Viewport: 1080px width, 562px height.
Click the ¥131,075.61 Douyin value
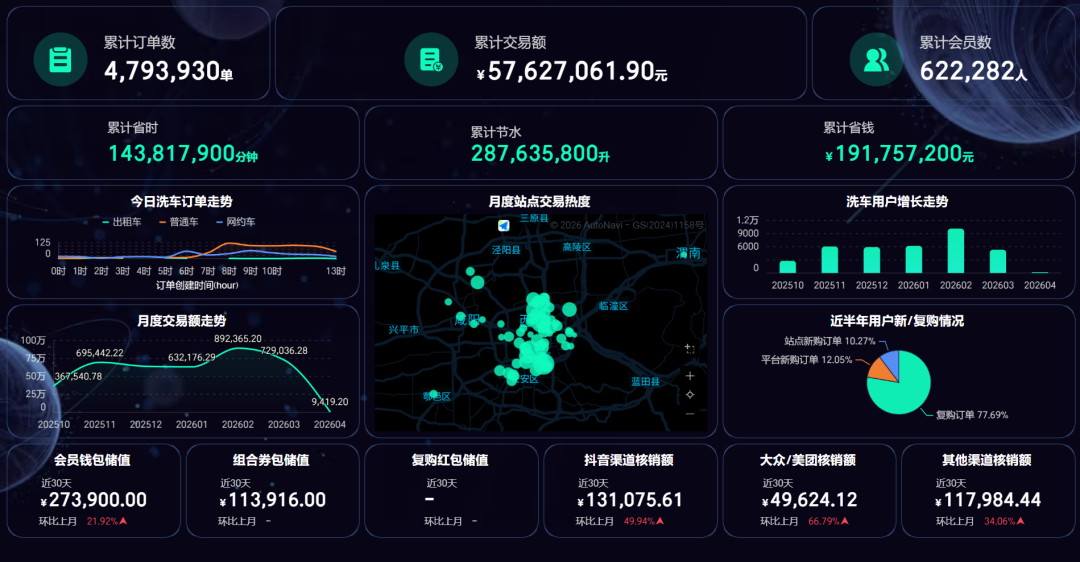630,499
